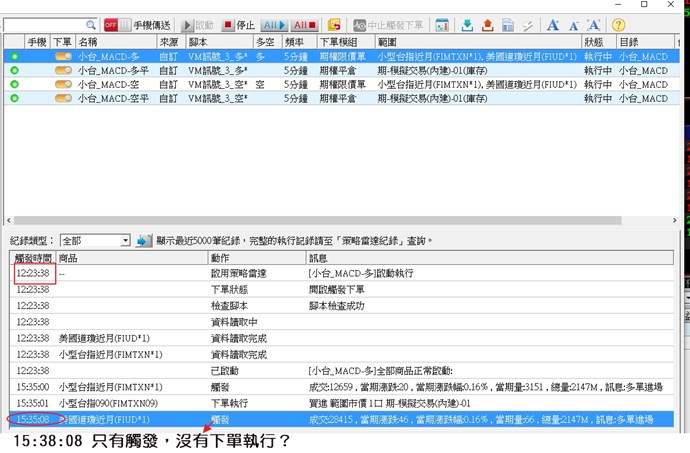Screen dimensions: 690x453
Task: Toggle the red OFF switch
Action: click(111, 24)
